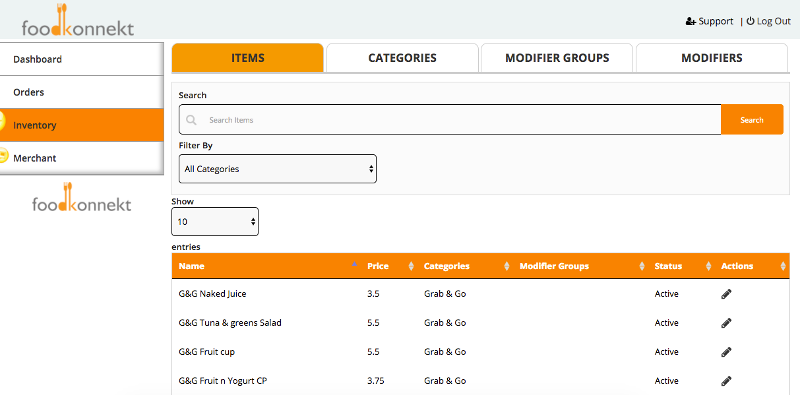Click the G&G Fruit cup name cell
Image resolution: width=800 pixels, height=395 pixels.
(x=207, y=352)
